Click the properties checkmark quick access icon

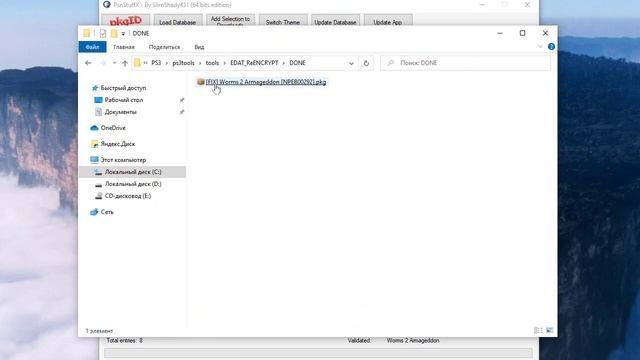(x=102, y=33)
